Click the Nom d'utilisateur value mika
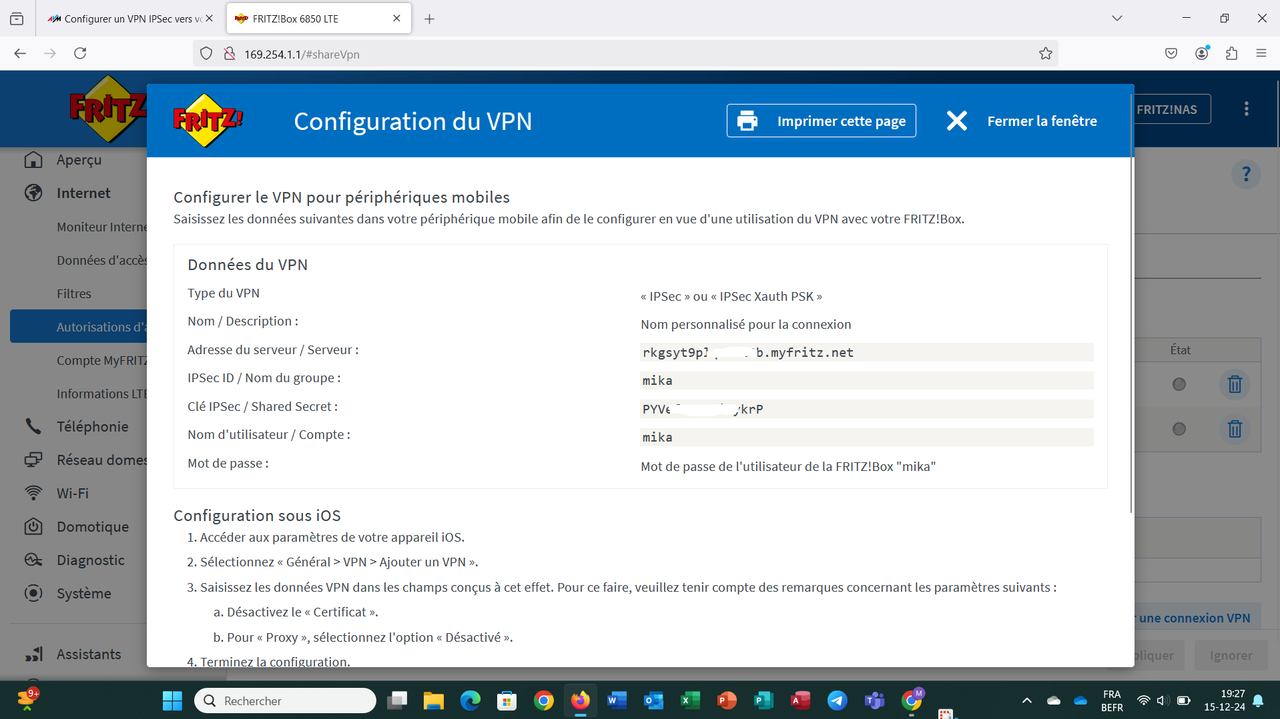Image resolution: width=1280 pixels, height=719 pixels. (867, 437)
